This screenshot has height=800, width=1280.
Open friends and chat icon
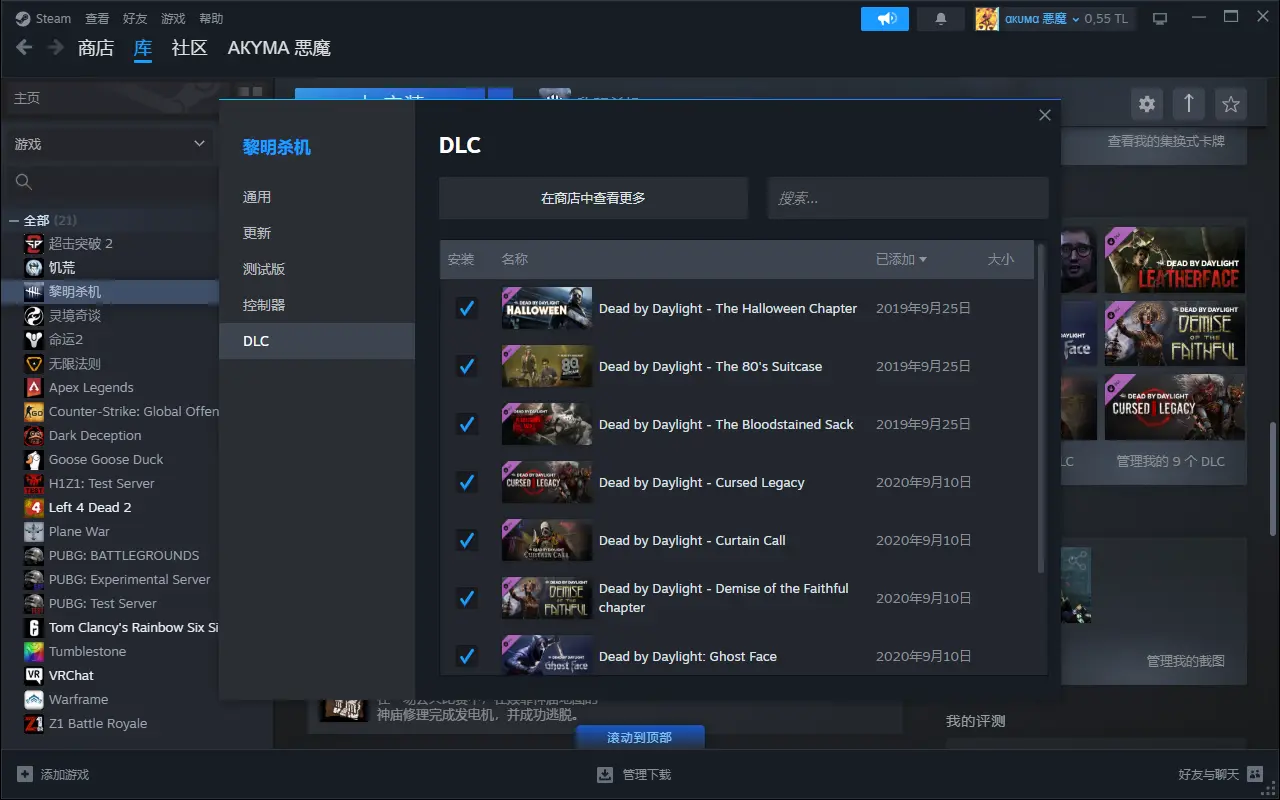click(x=1255, y=774)
